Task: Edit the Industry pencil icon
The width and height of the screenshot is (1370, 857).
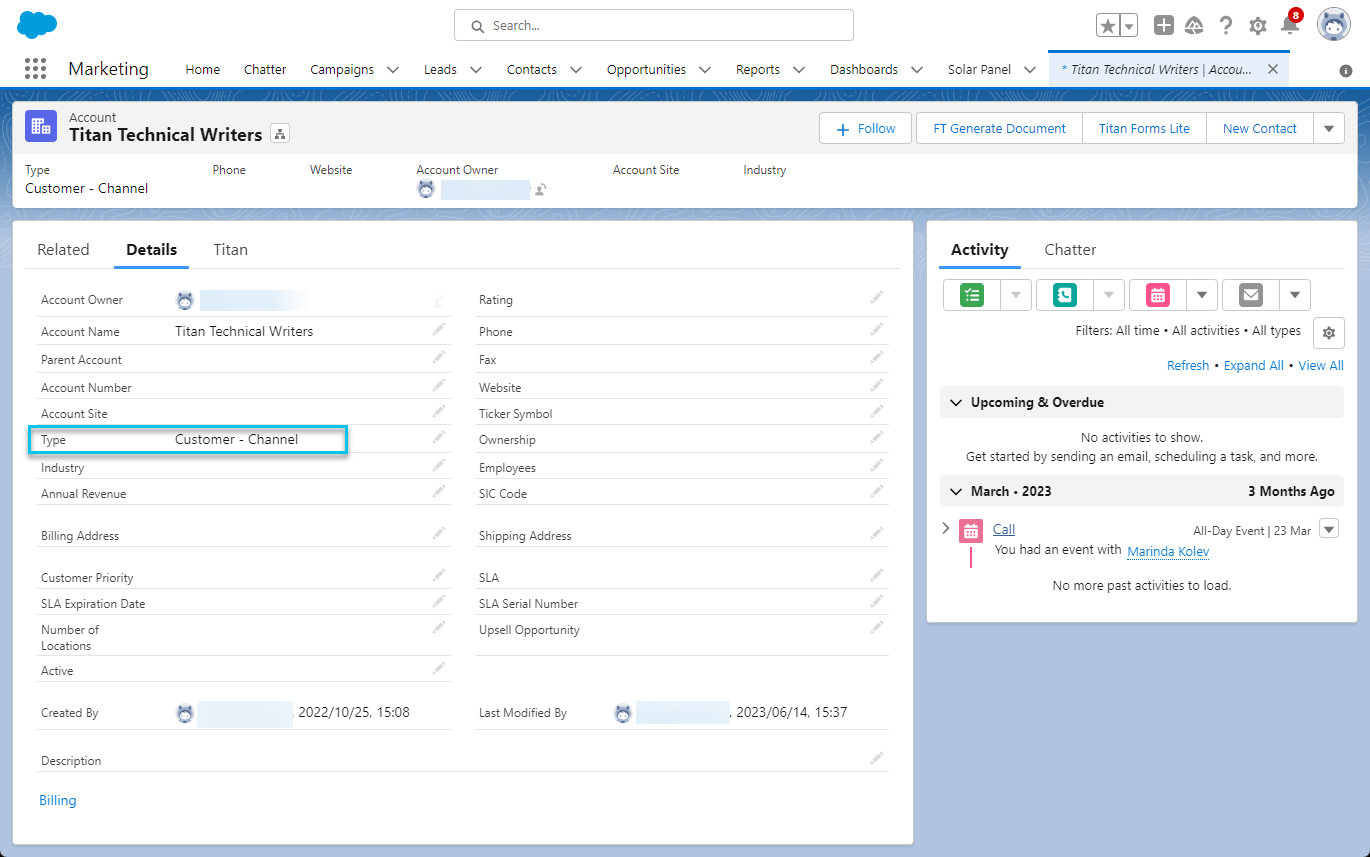Action: (x=439, y=464)
